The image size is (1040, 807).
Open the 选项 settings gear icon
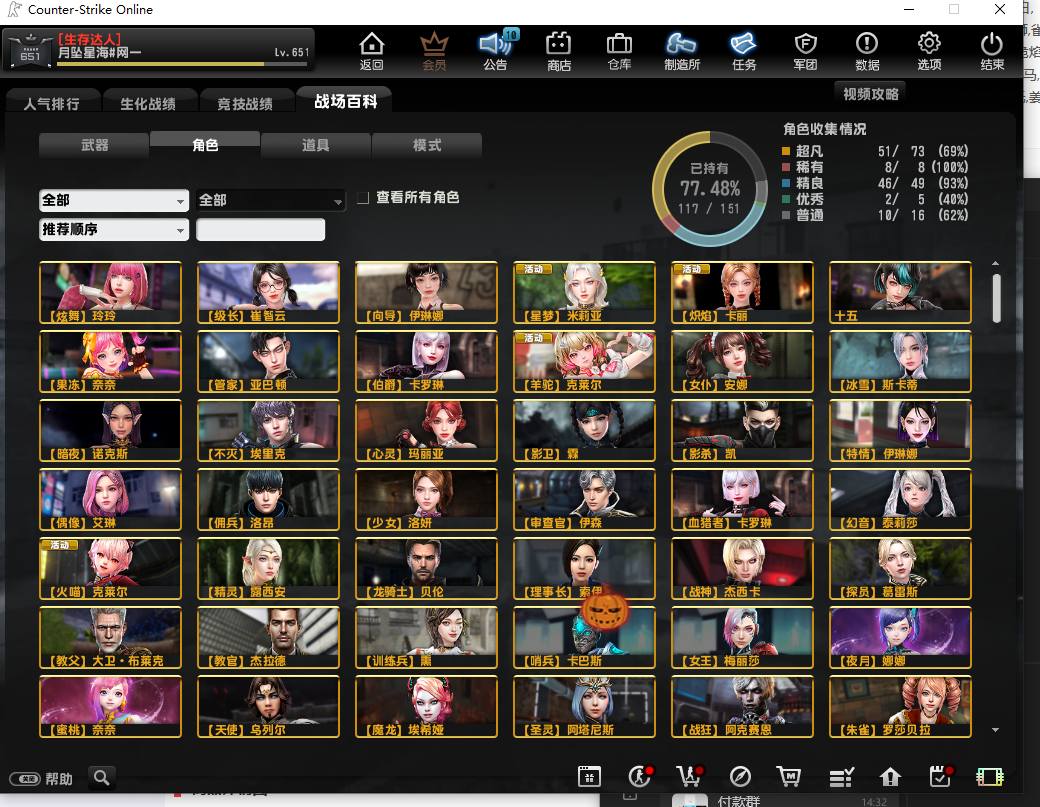pyautogui.click(x=929, y=51)
